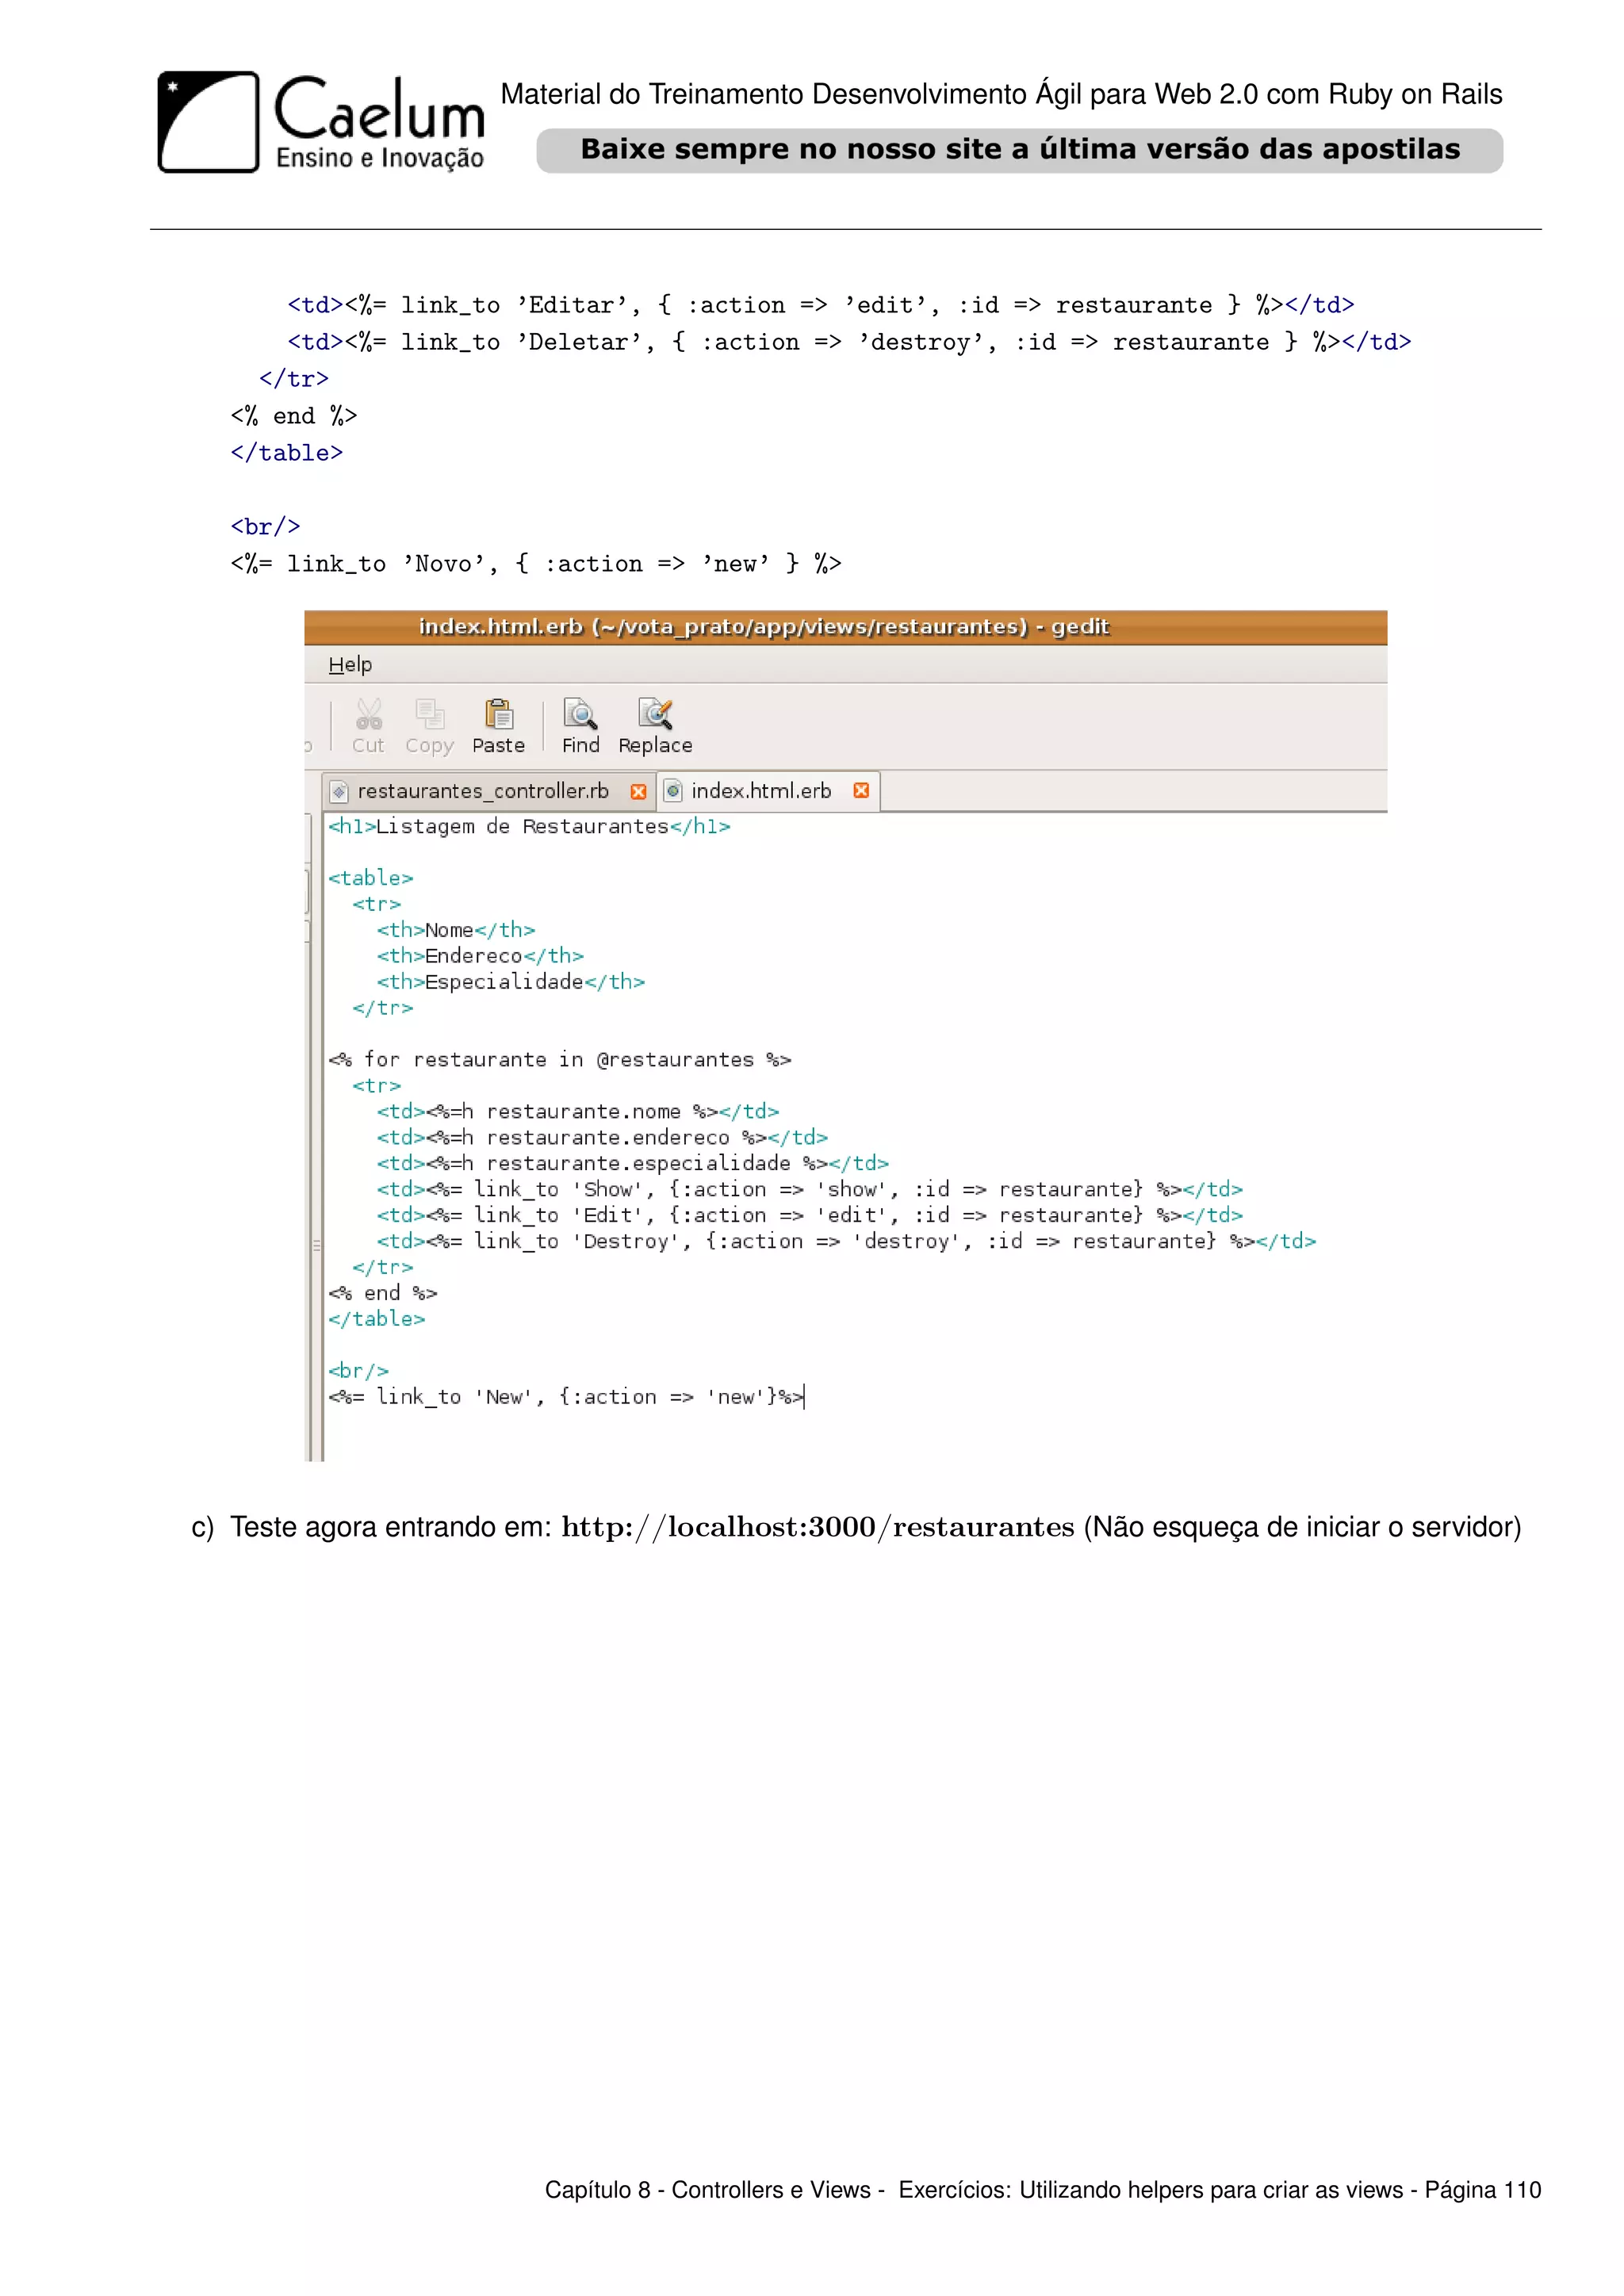This screenshot has height=2296, width=1624.
Task: Click file icon on restaurantes_controller.rb tab
Action: click(x=339, y=792)
